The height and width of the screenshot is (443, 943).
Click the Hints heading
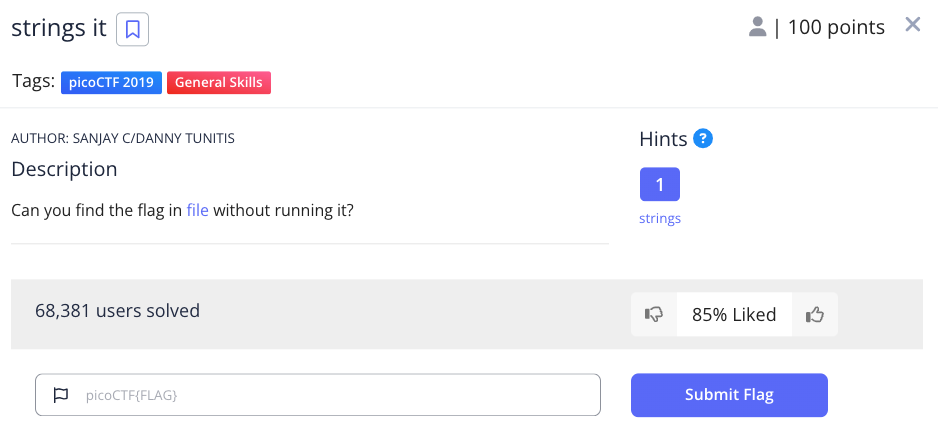click(663, 139)
